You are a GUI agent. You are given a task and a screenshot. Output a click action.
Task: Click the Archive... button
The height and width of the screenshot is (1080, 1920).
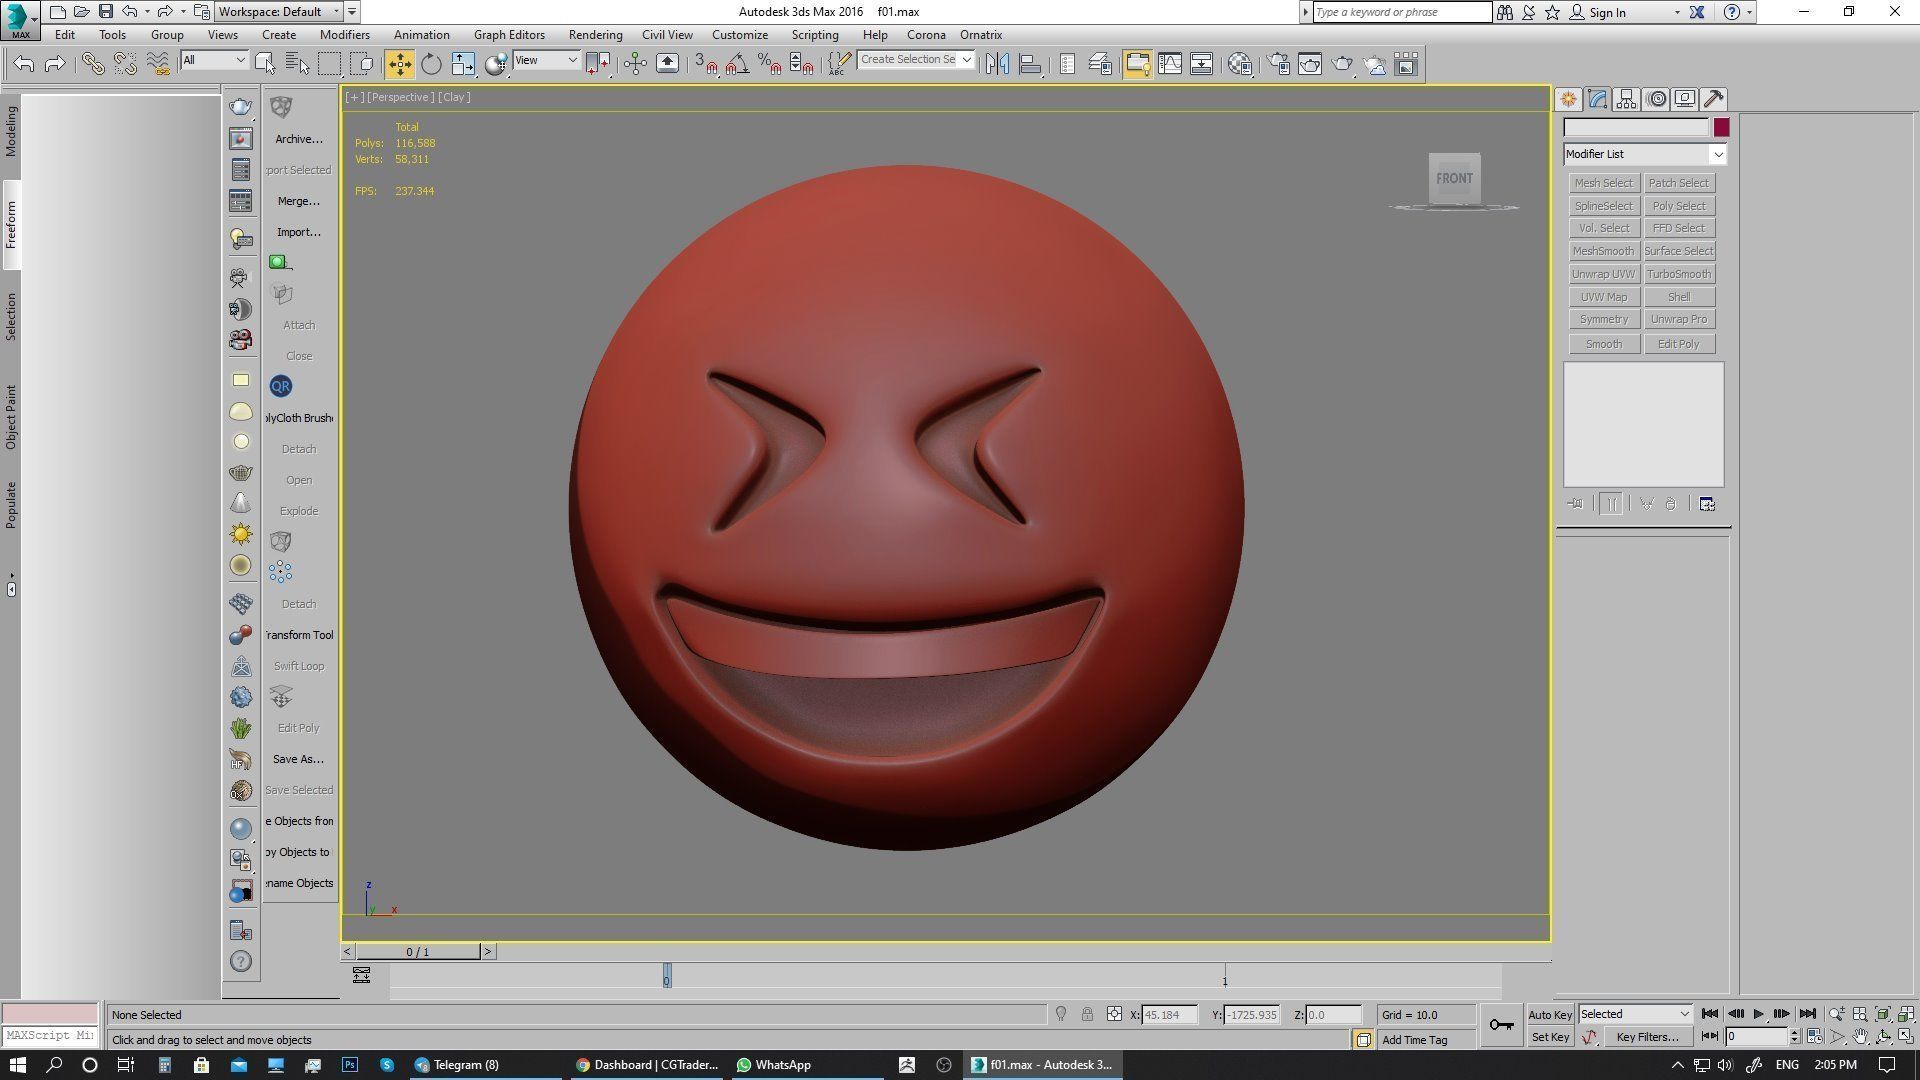[299, 139]
